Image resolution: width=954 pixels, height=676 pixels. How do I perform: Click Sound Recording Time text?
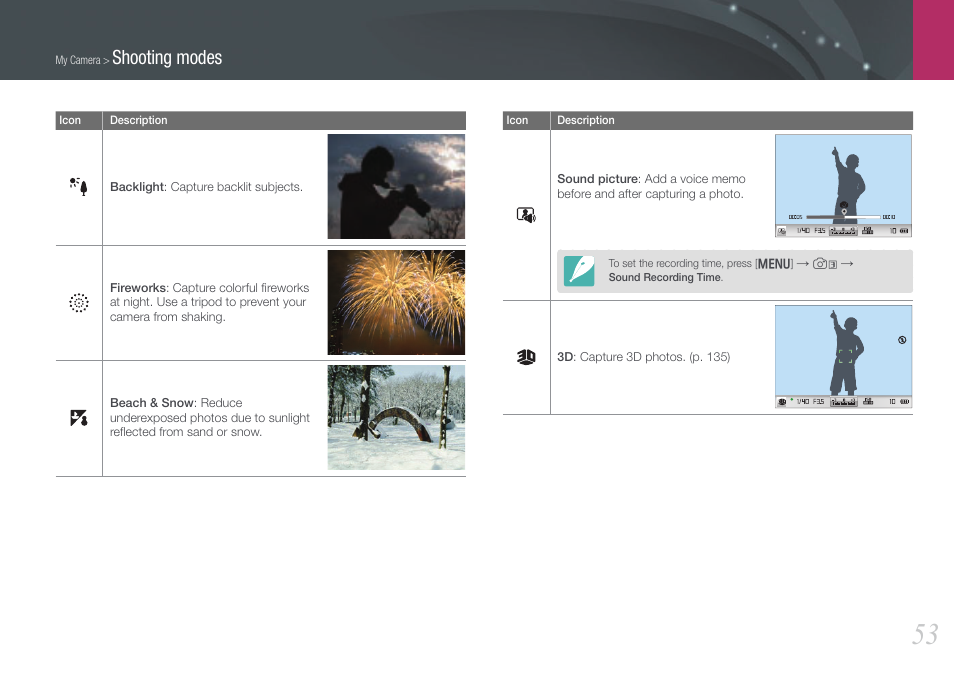pyautogui.click(x=664, y=277)
